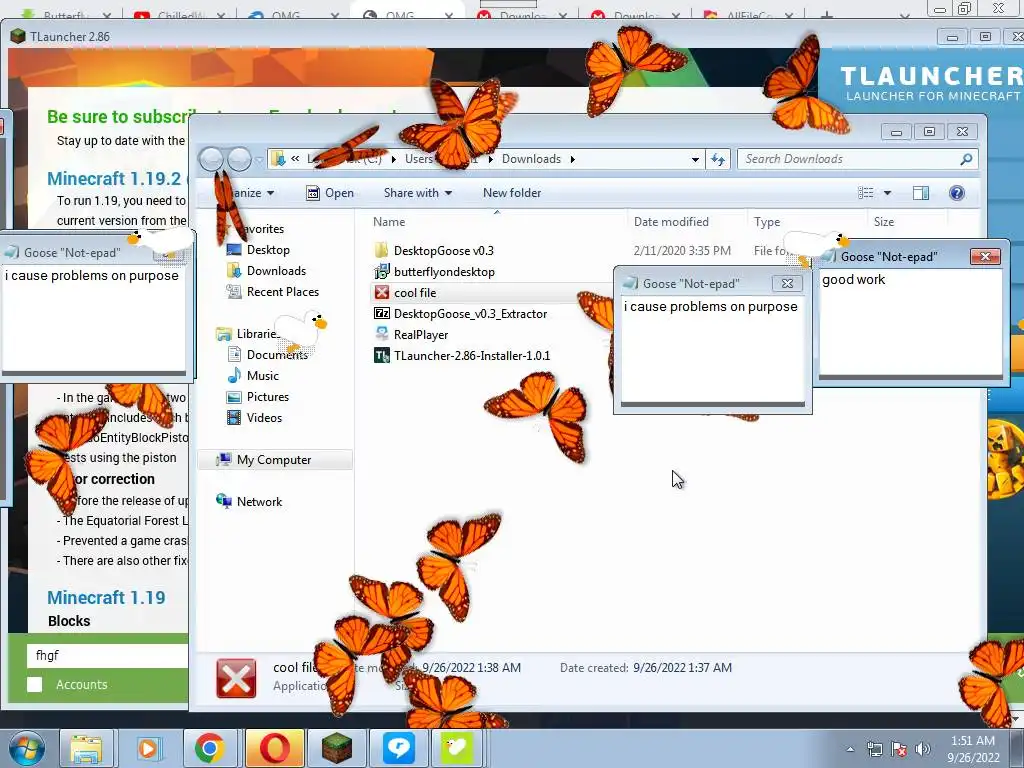Click the i cause problems text in left Goose note
Screen dimensions: 1024x768
point(91,276)
